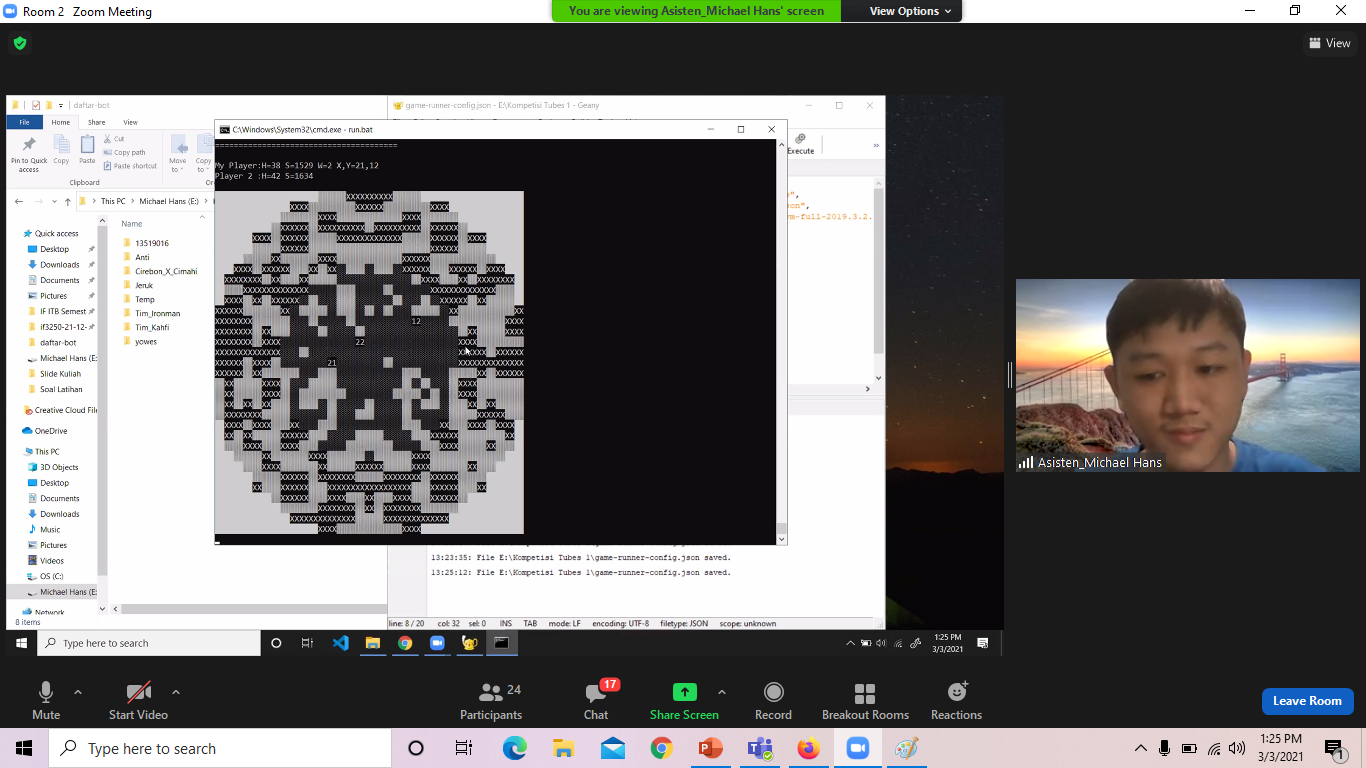
Task: Open Firefox from the outer taskbar
Action: 808,748
